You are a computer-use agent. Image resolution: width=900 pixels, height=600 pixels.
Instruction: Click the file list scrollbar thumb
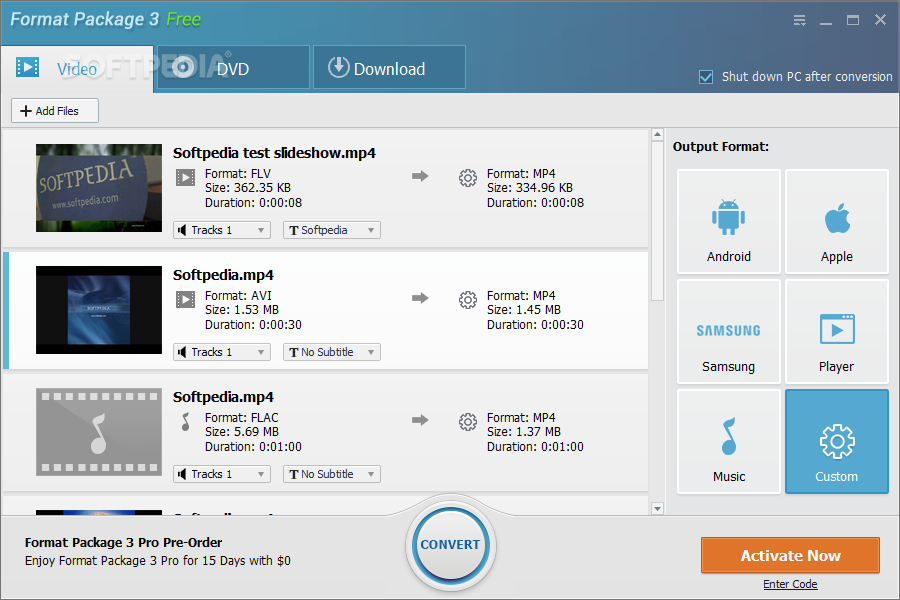tap(658, 220)
